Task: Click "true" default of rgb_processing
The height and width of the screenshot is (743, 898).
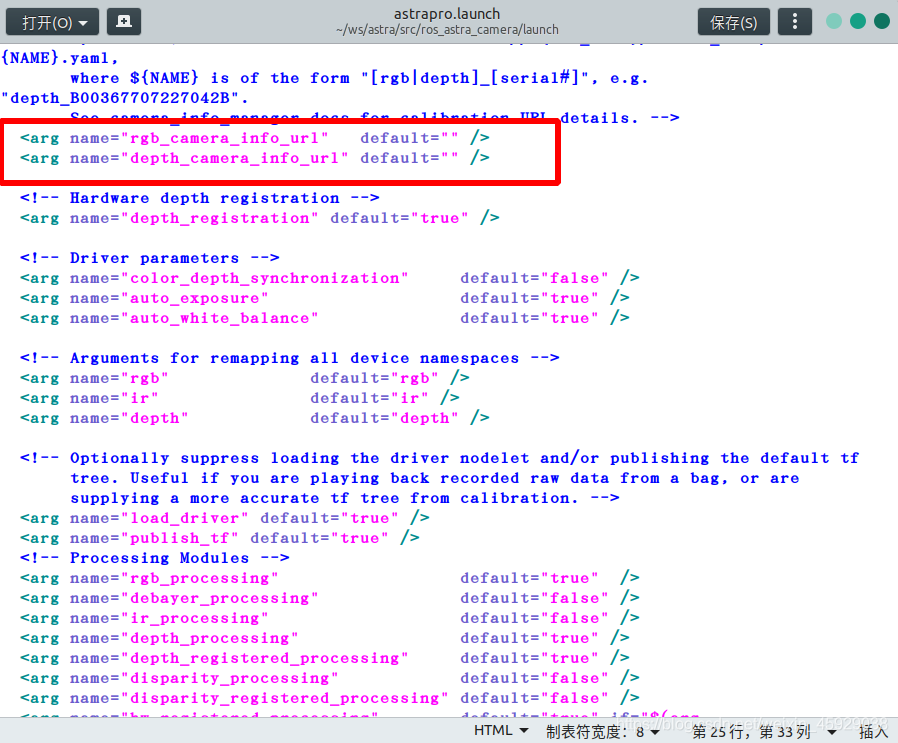Action: pos(569,578)
